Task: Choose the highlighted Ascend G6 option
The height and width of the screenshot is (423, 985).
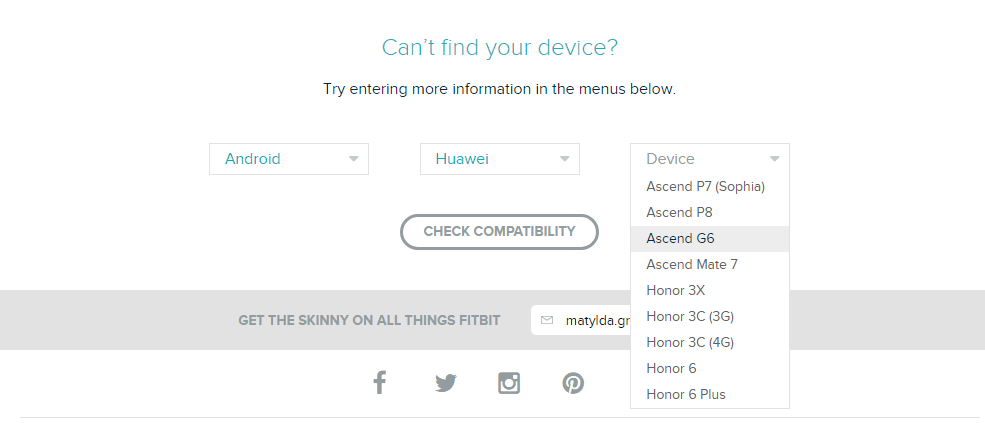Action: tap(710, 239)
